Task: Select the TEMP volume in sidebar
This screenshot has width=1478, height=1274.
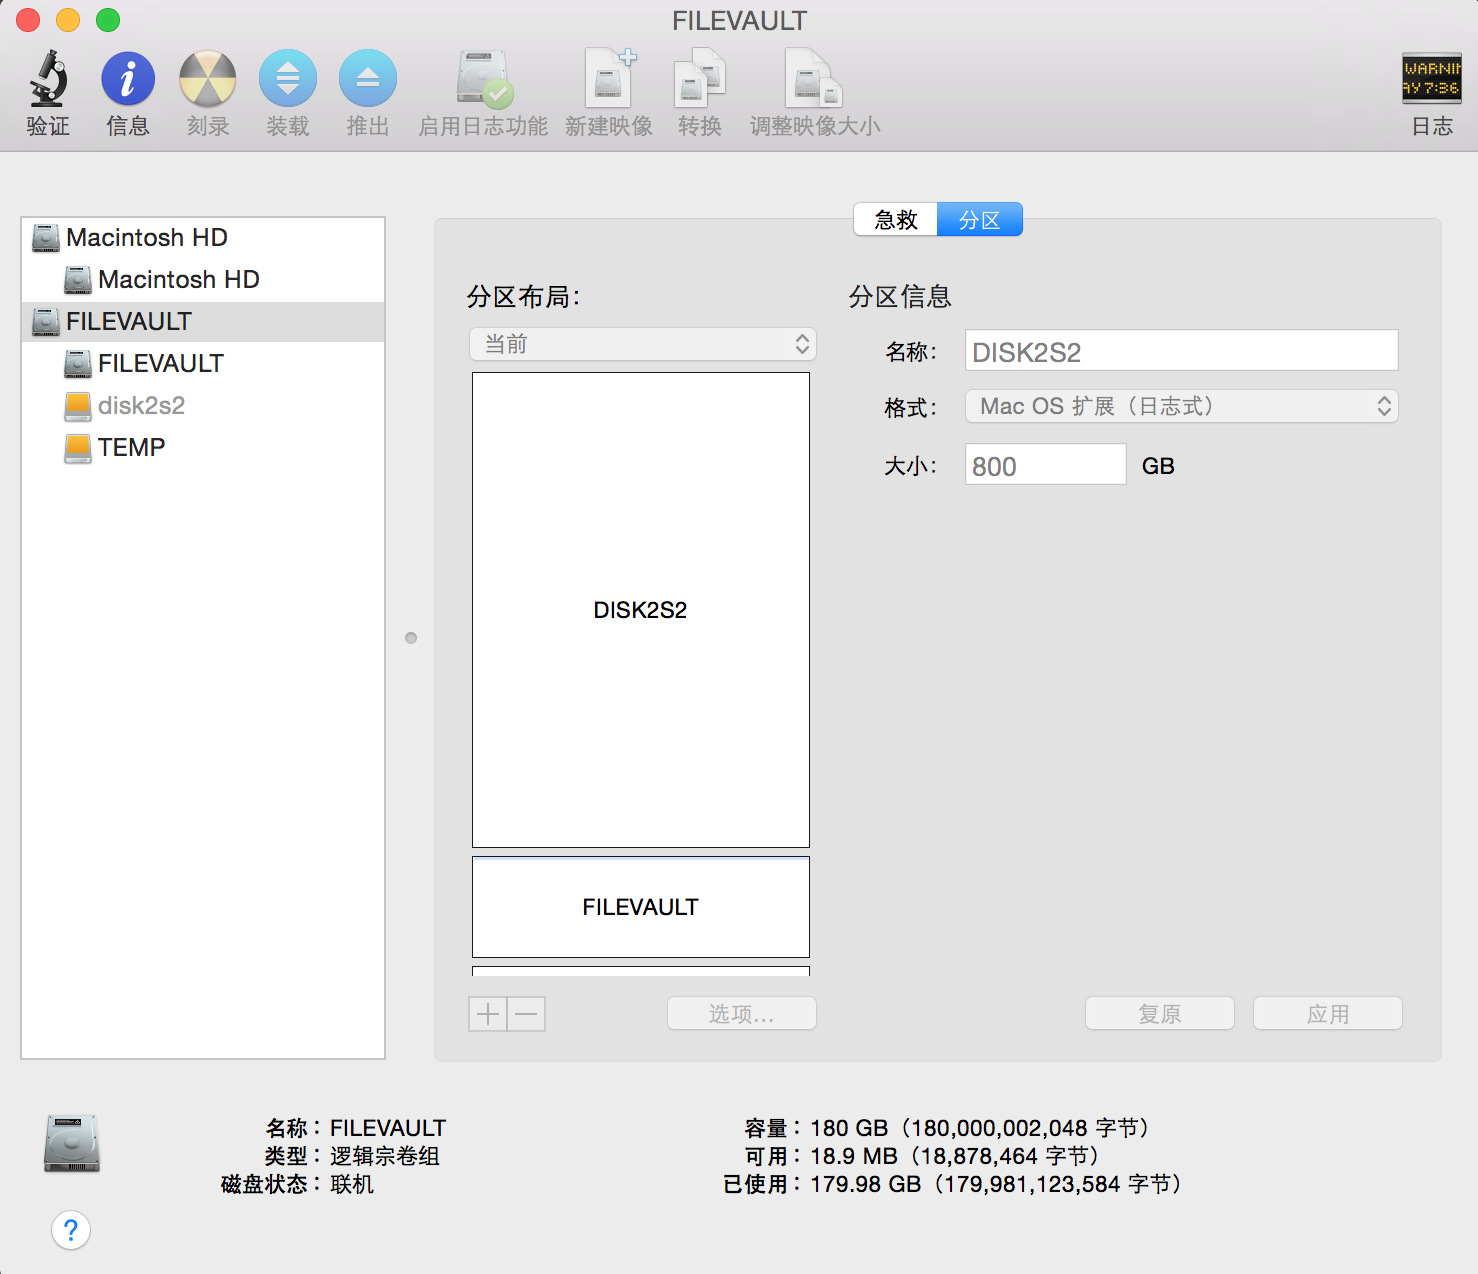Action: [203, 448]
